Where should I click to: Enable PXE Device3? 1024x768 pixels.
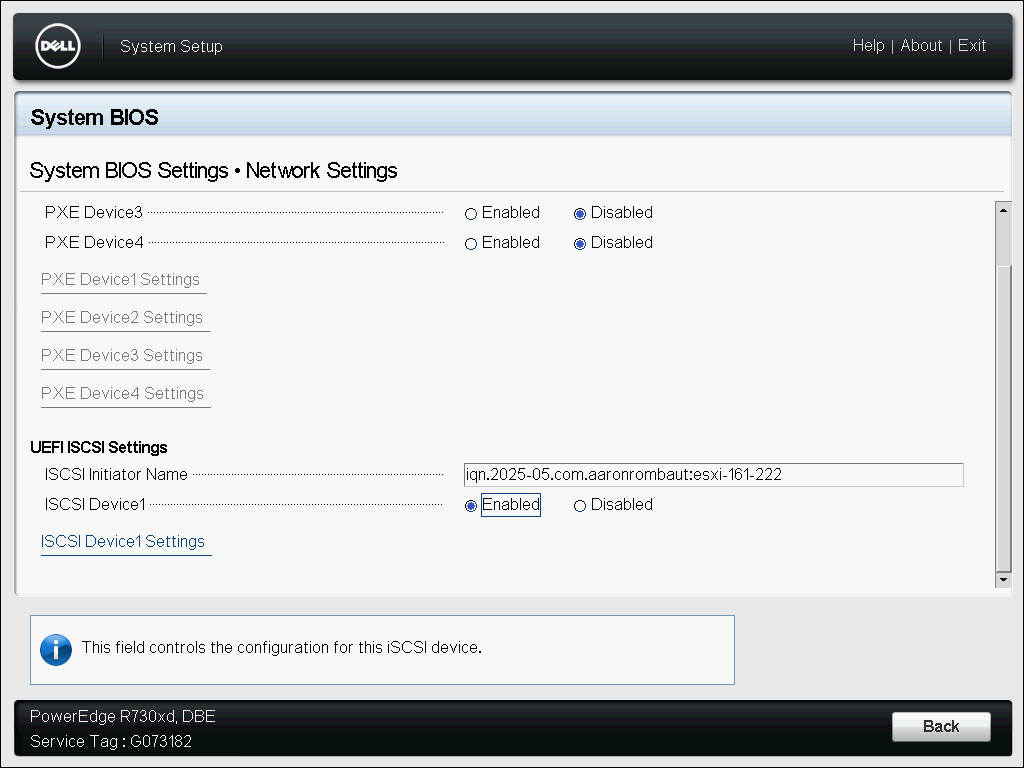[471, 214]
